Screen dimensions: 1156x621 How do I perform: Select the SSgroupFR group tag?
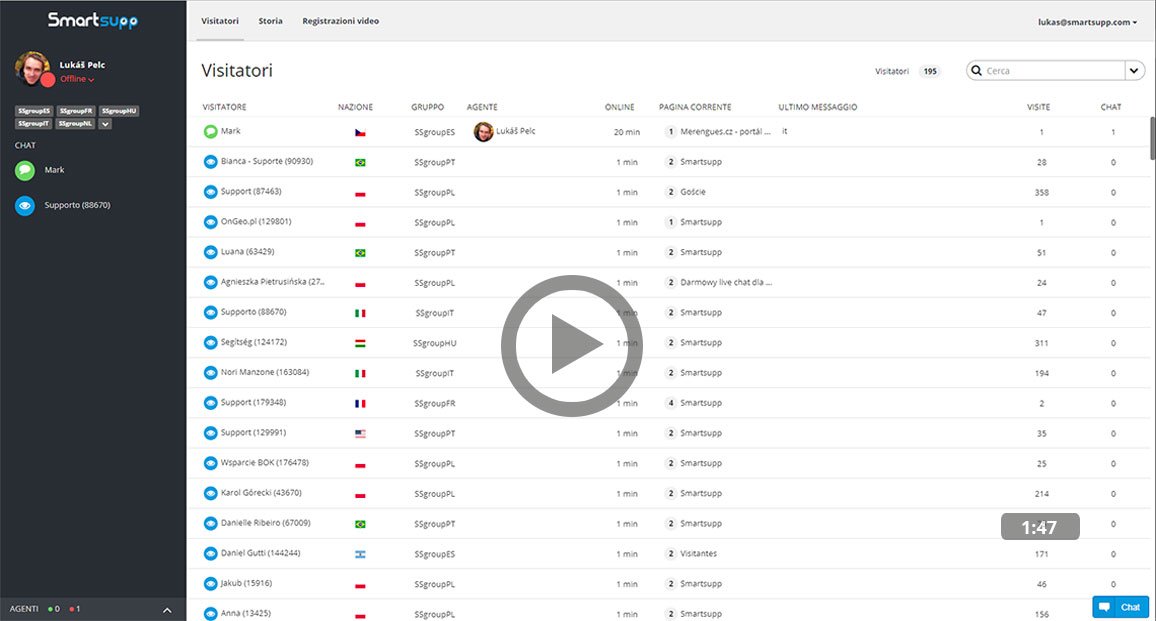point(76,111)
